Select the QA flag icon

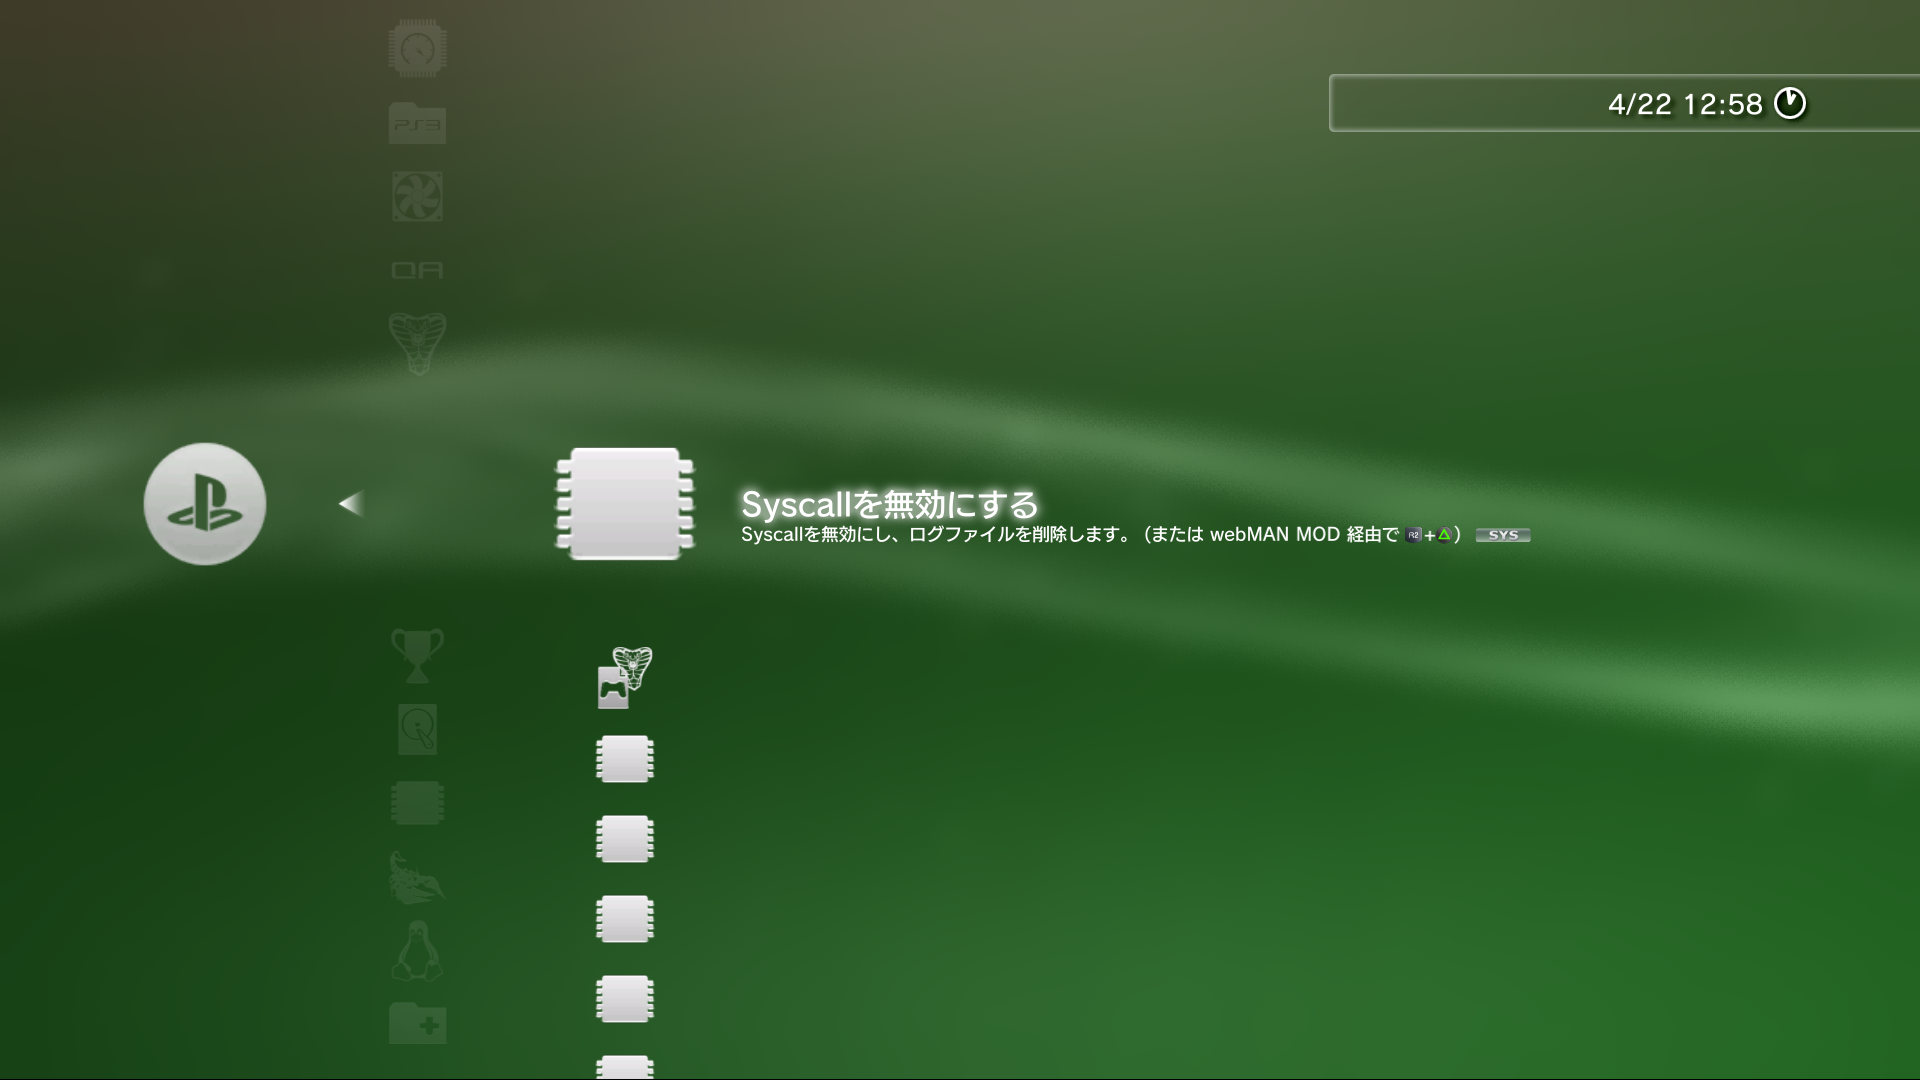[x=417, y=270]
